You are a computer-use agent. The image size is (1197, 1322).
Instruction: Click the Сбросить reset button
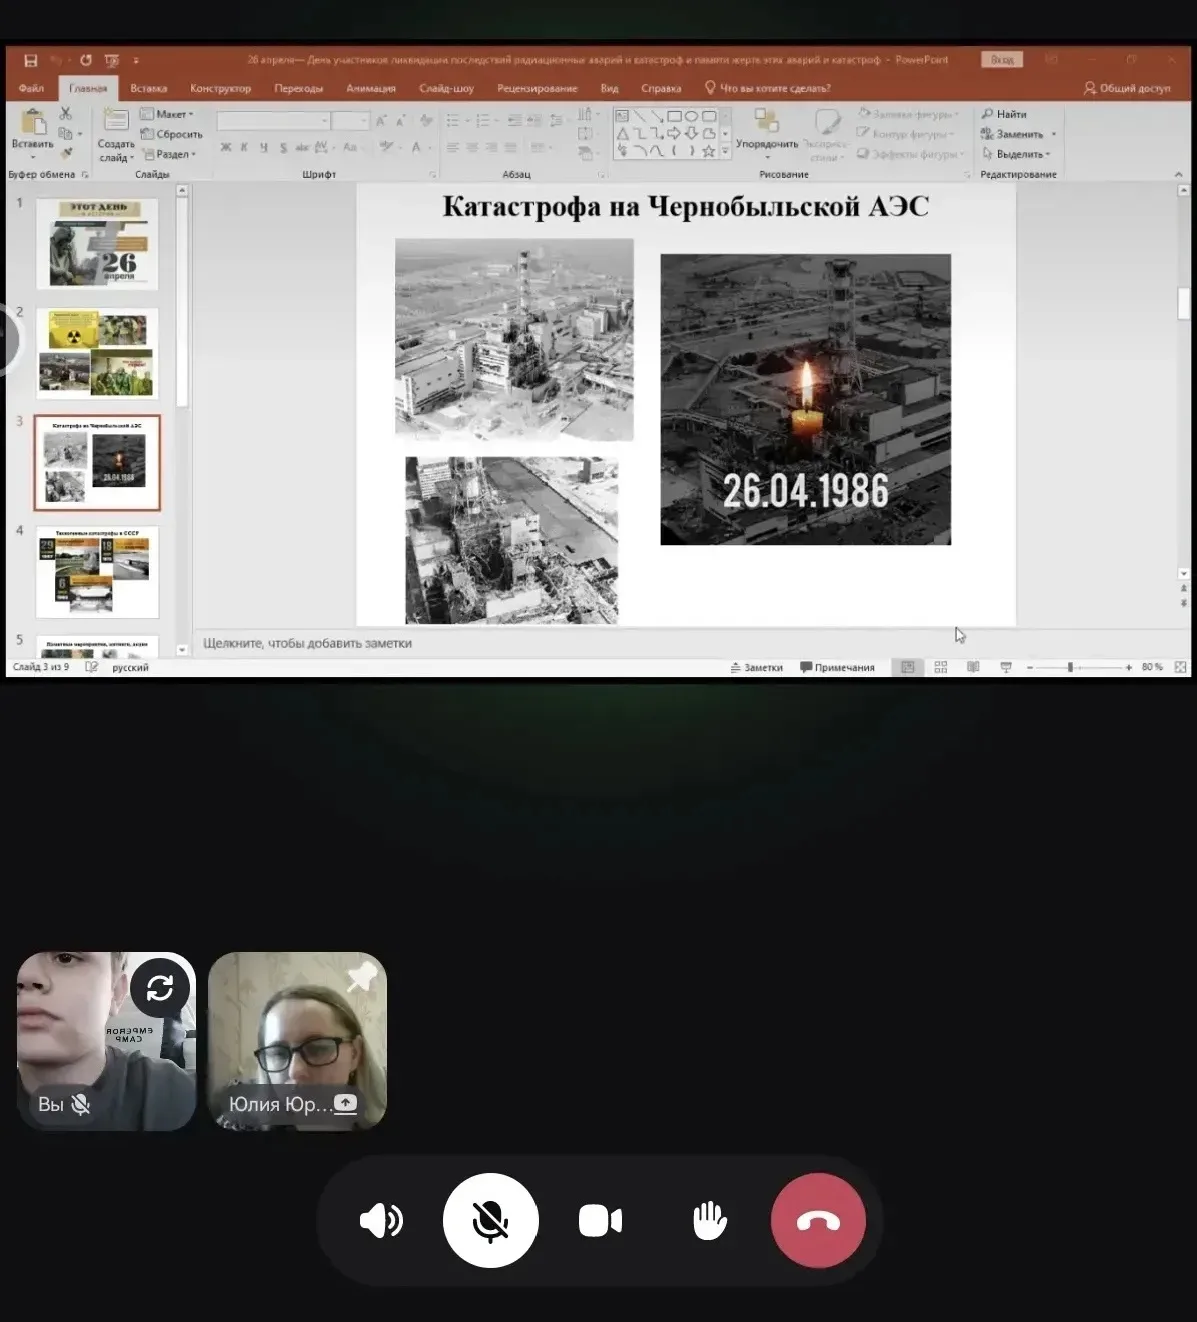click(171, 134)
